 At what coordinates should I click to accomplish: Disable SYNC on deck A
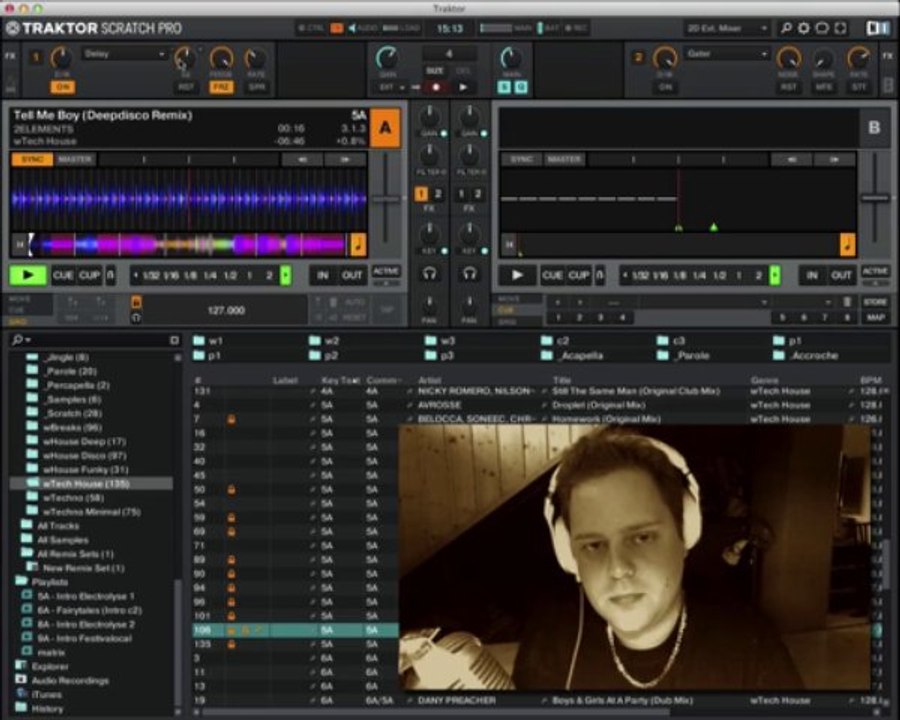coord(32,159)
